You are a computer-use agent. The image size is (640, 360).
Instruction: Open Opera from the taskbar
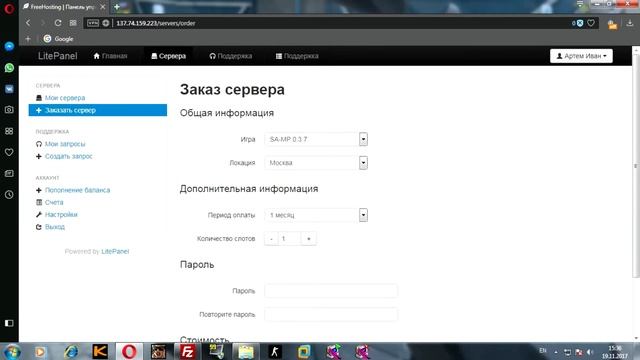(x=129, y=351)
